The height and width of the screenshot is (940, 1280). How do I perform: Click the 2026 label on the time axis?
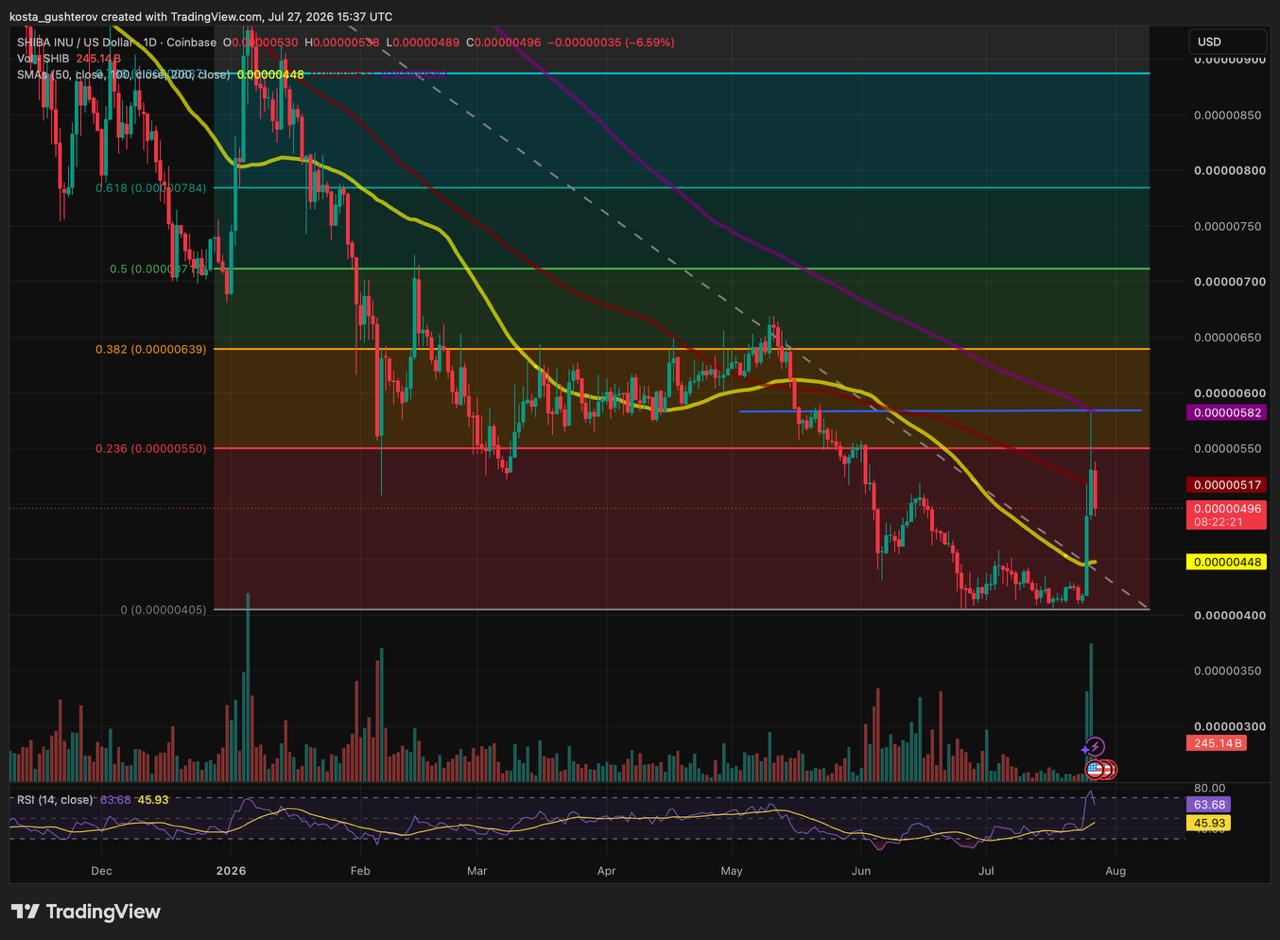[x=231, y=871]
